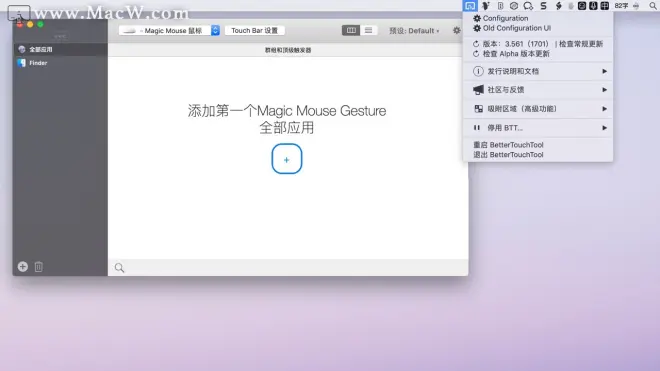This screenshot has height=371, width=660.
Task: Click the Finder app icon in sidebar
Action: point(21,63)
